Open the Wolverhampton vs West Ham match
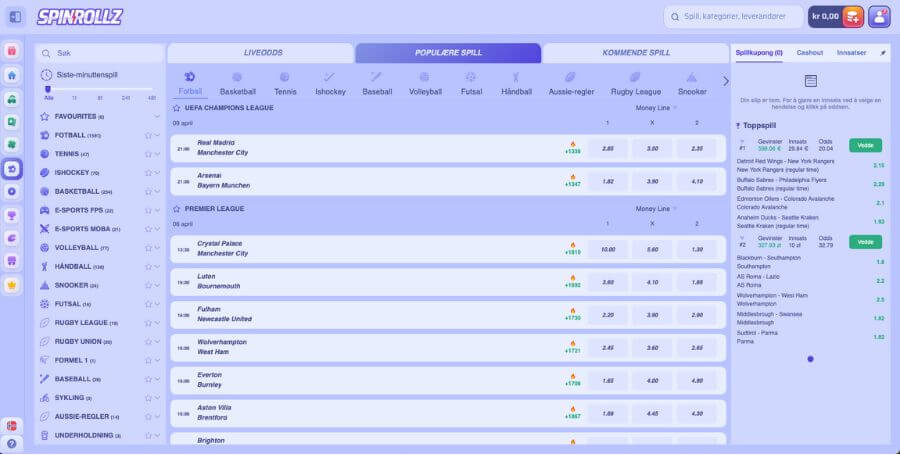The height and width of the screenshot is (455, 900). (448, 348)
